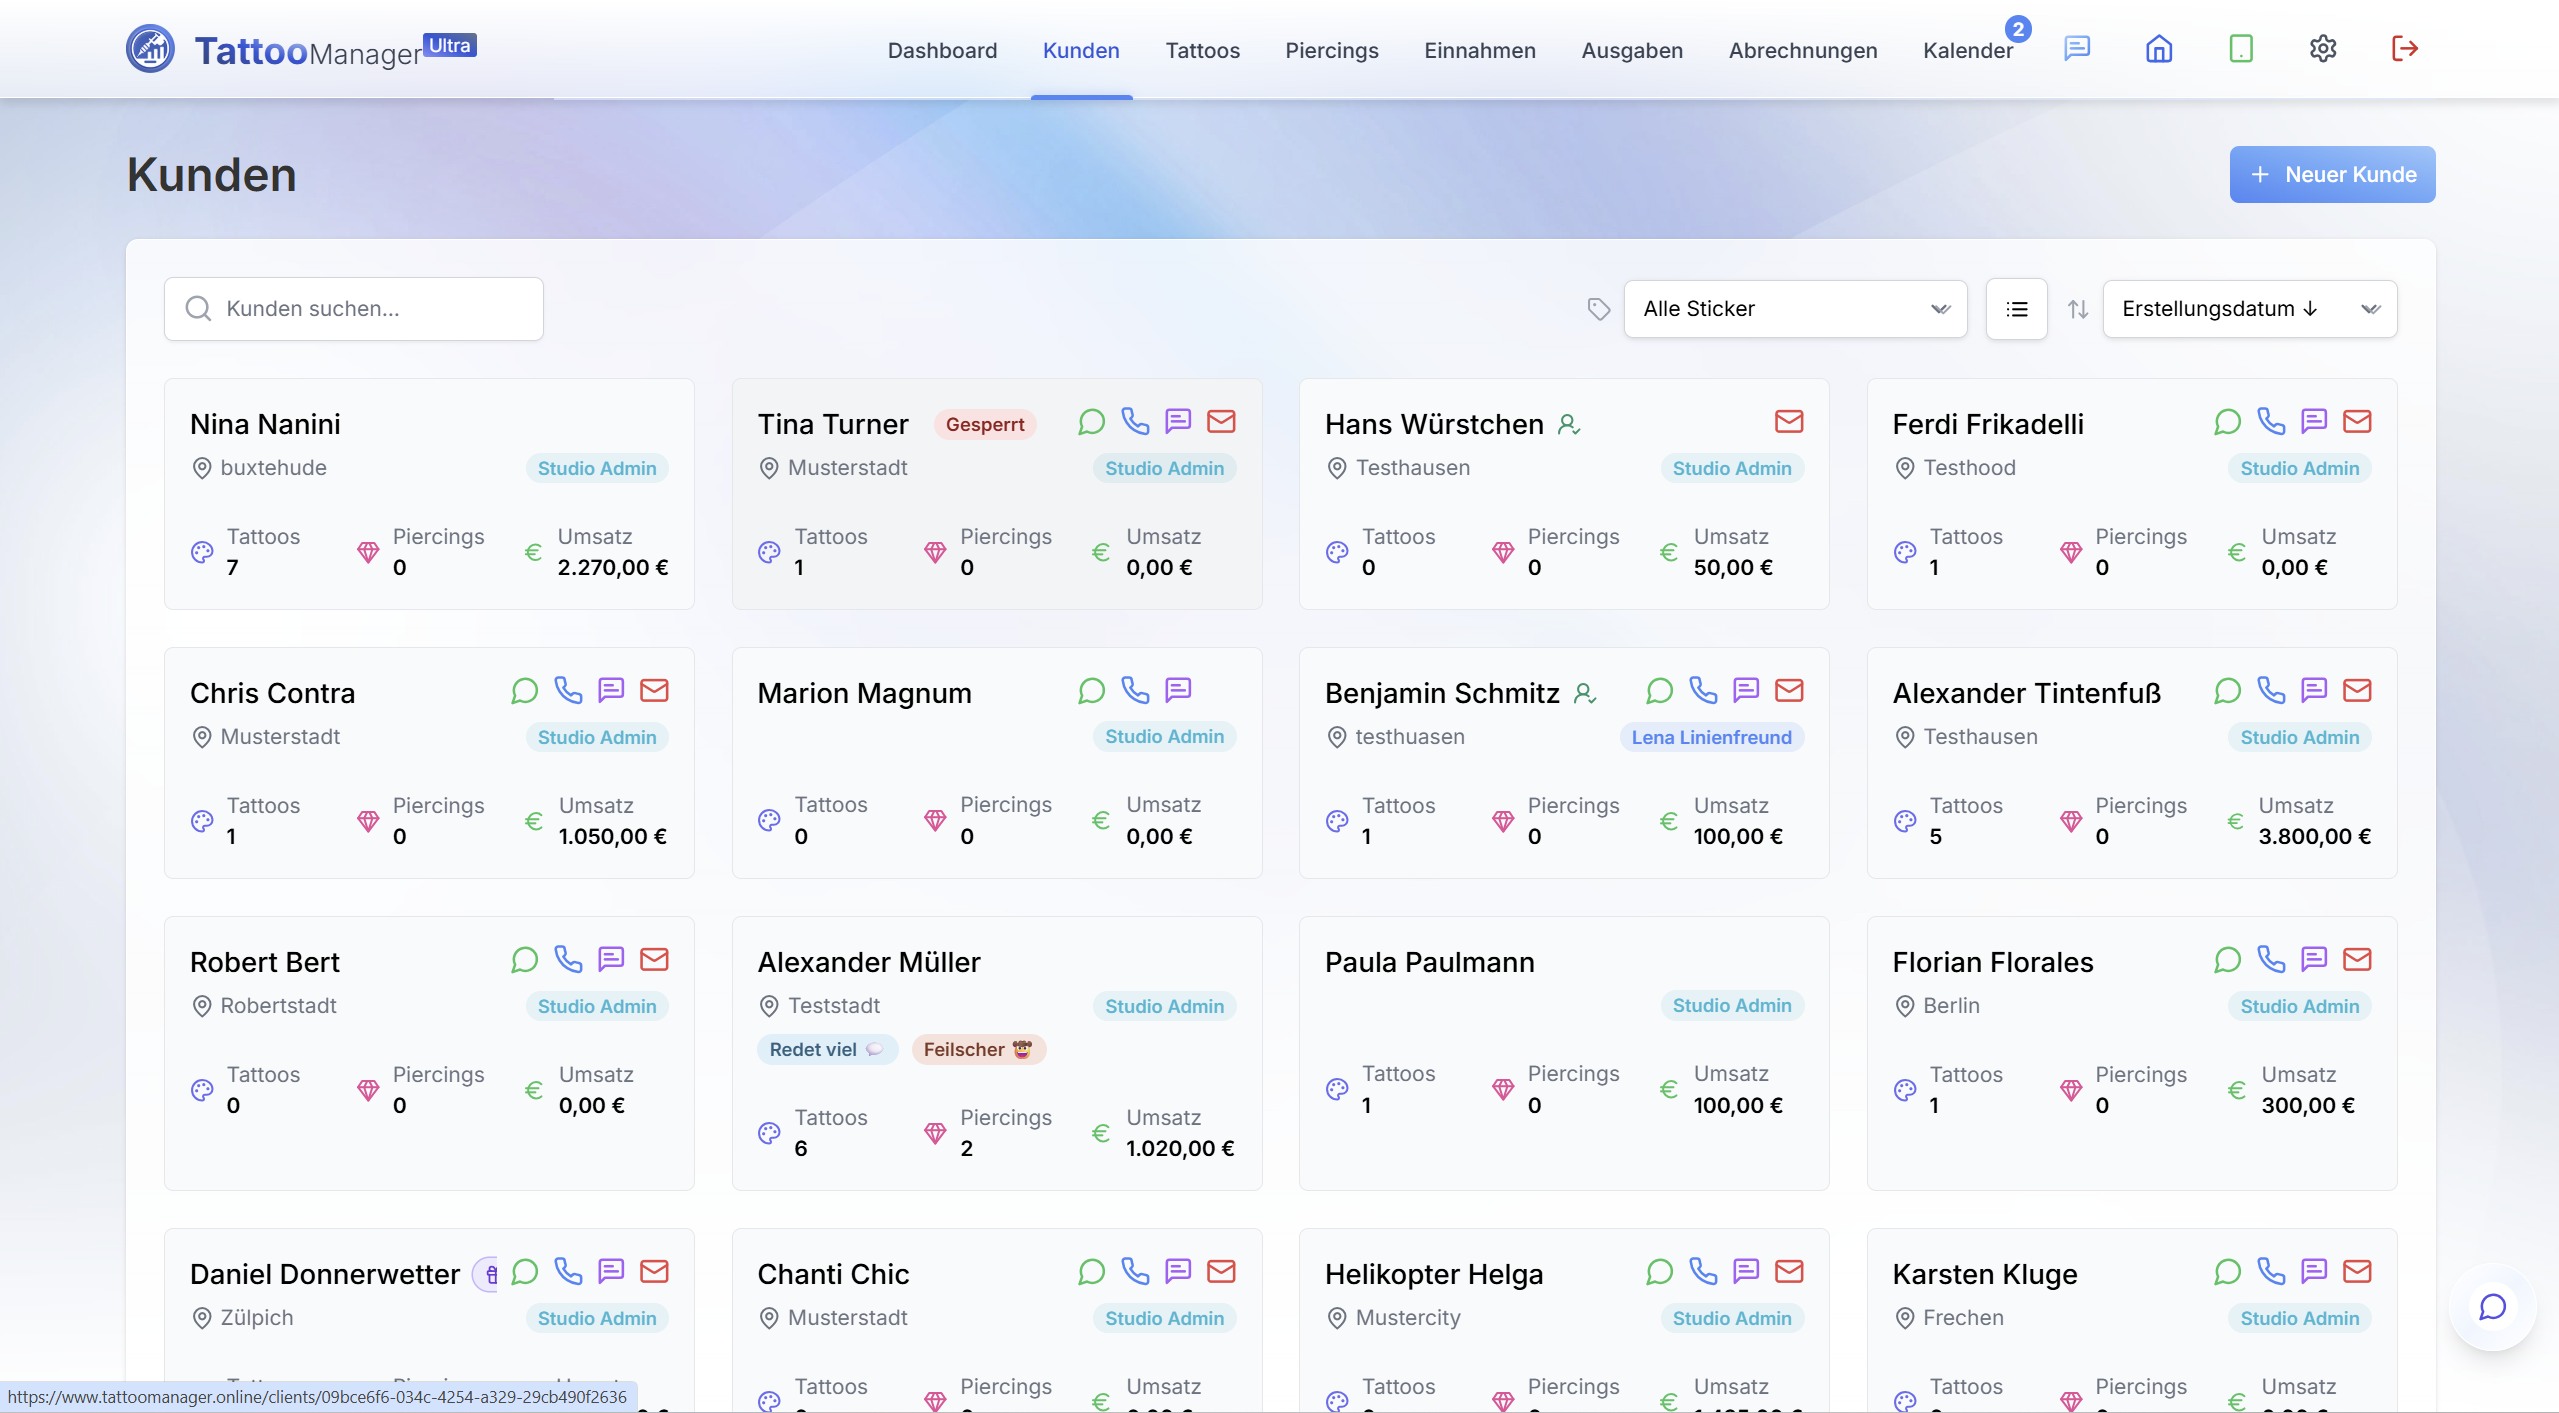Switch to list view with the list toggle
Viewport: 2559px width, 1413px height.
(x=2016, y=309)
